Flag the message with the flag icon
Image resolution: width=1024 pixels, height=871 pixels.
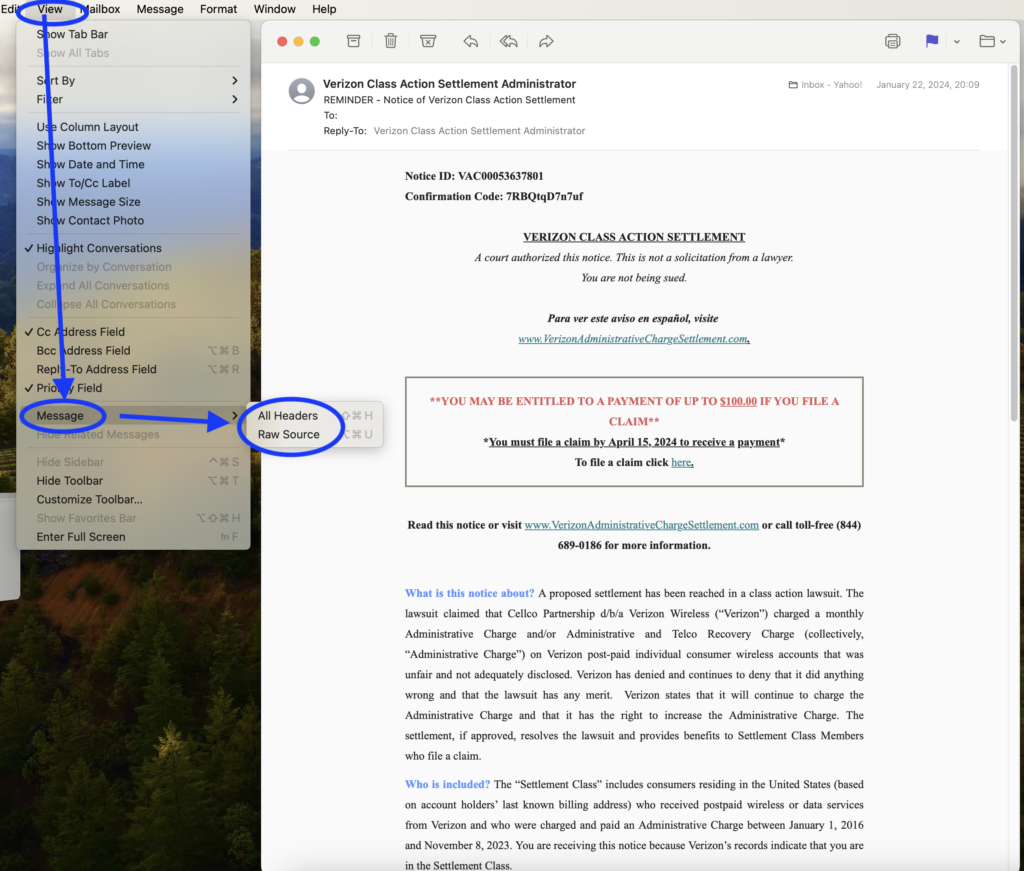[932, 41]
